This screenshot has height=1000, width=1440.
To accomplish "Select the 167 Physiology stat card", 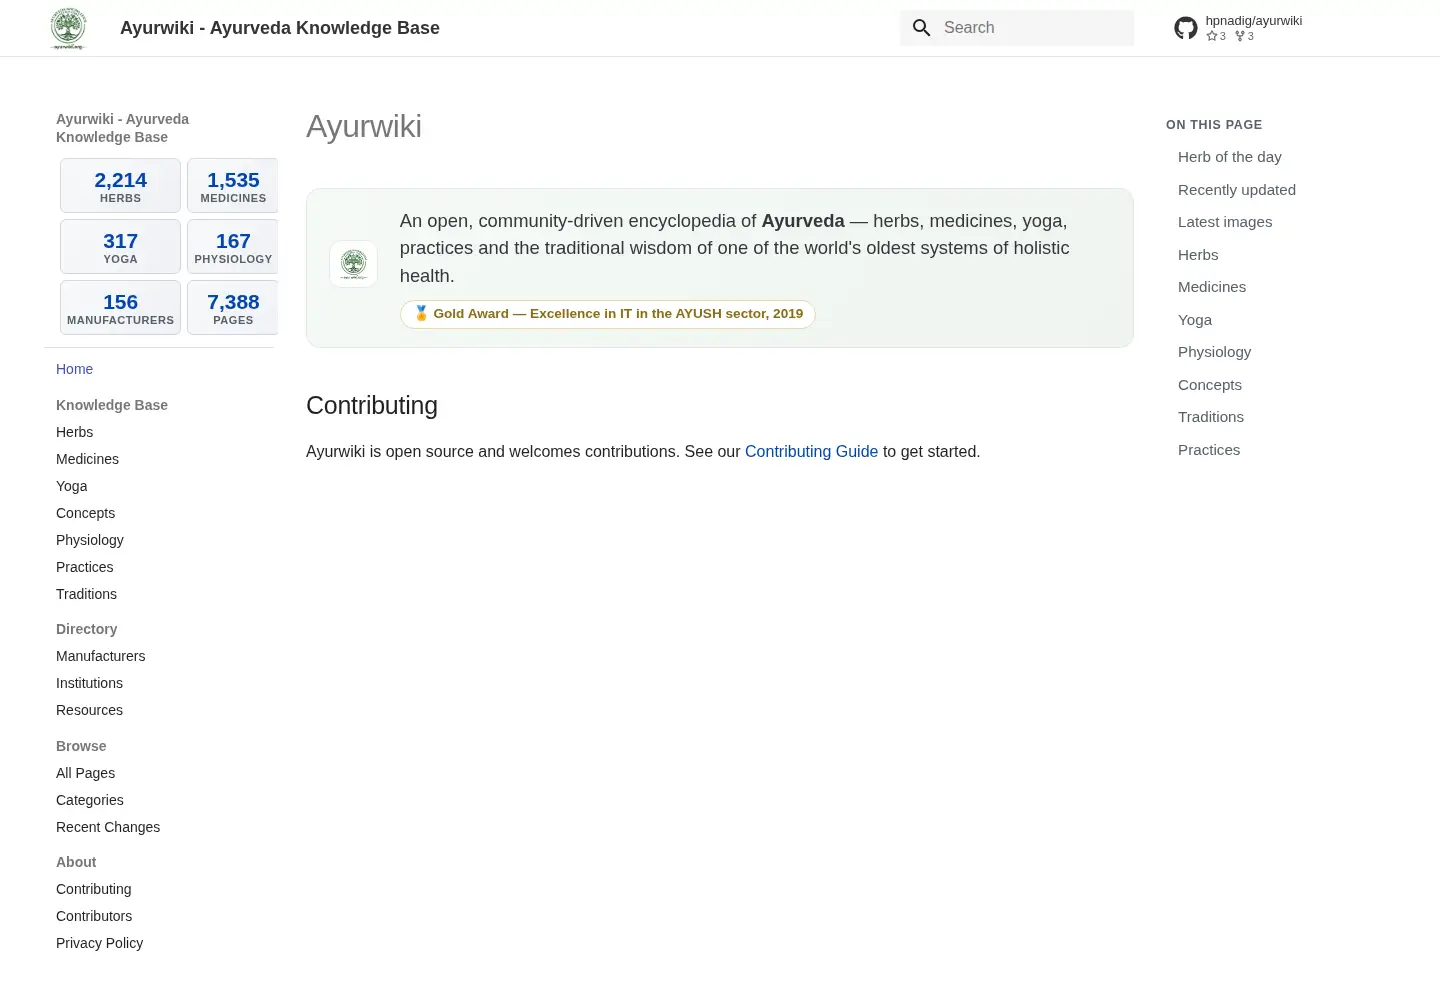I will tap(233, 247).
